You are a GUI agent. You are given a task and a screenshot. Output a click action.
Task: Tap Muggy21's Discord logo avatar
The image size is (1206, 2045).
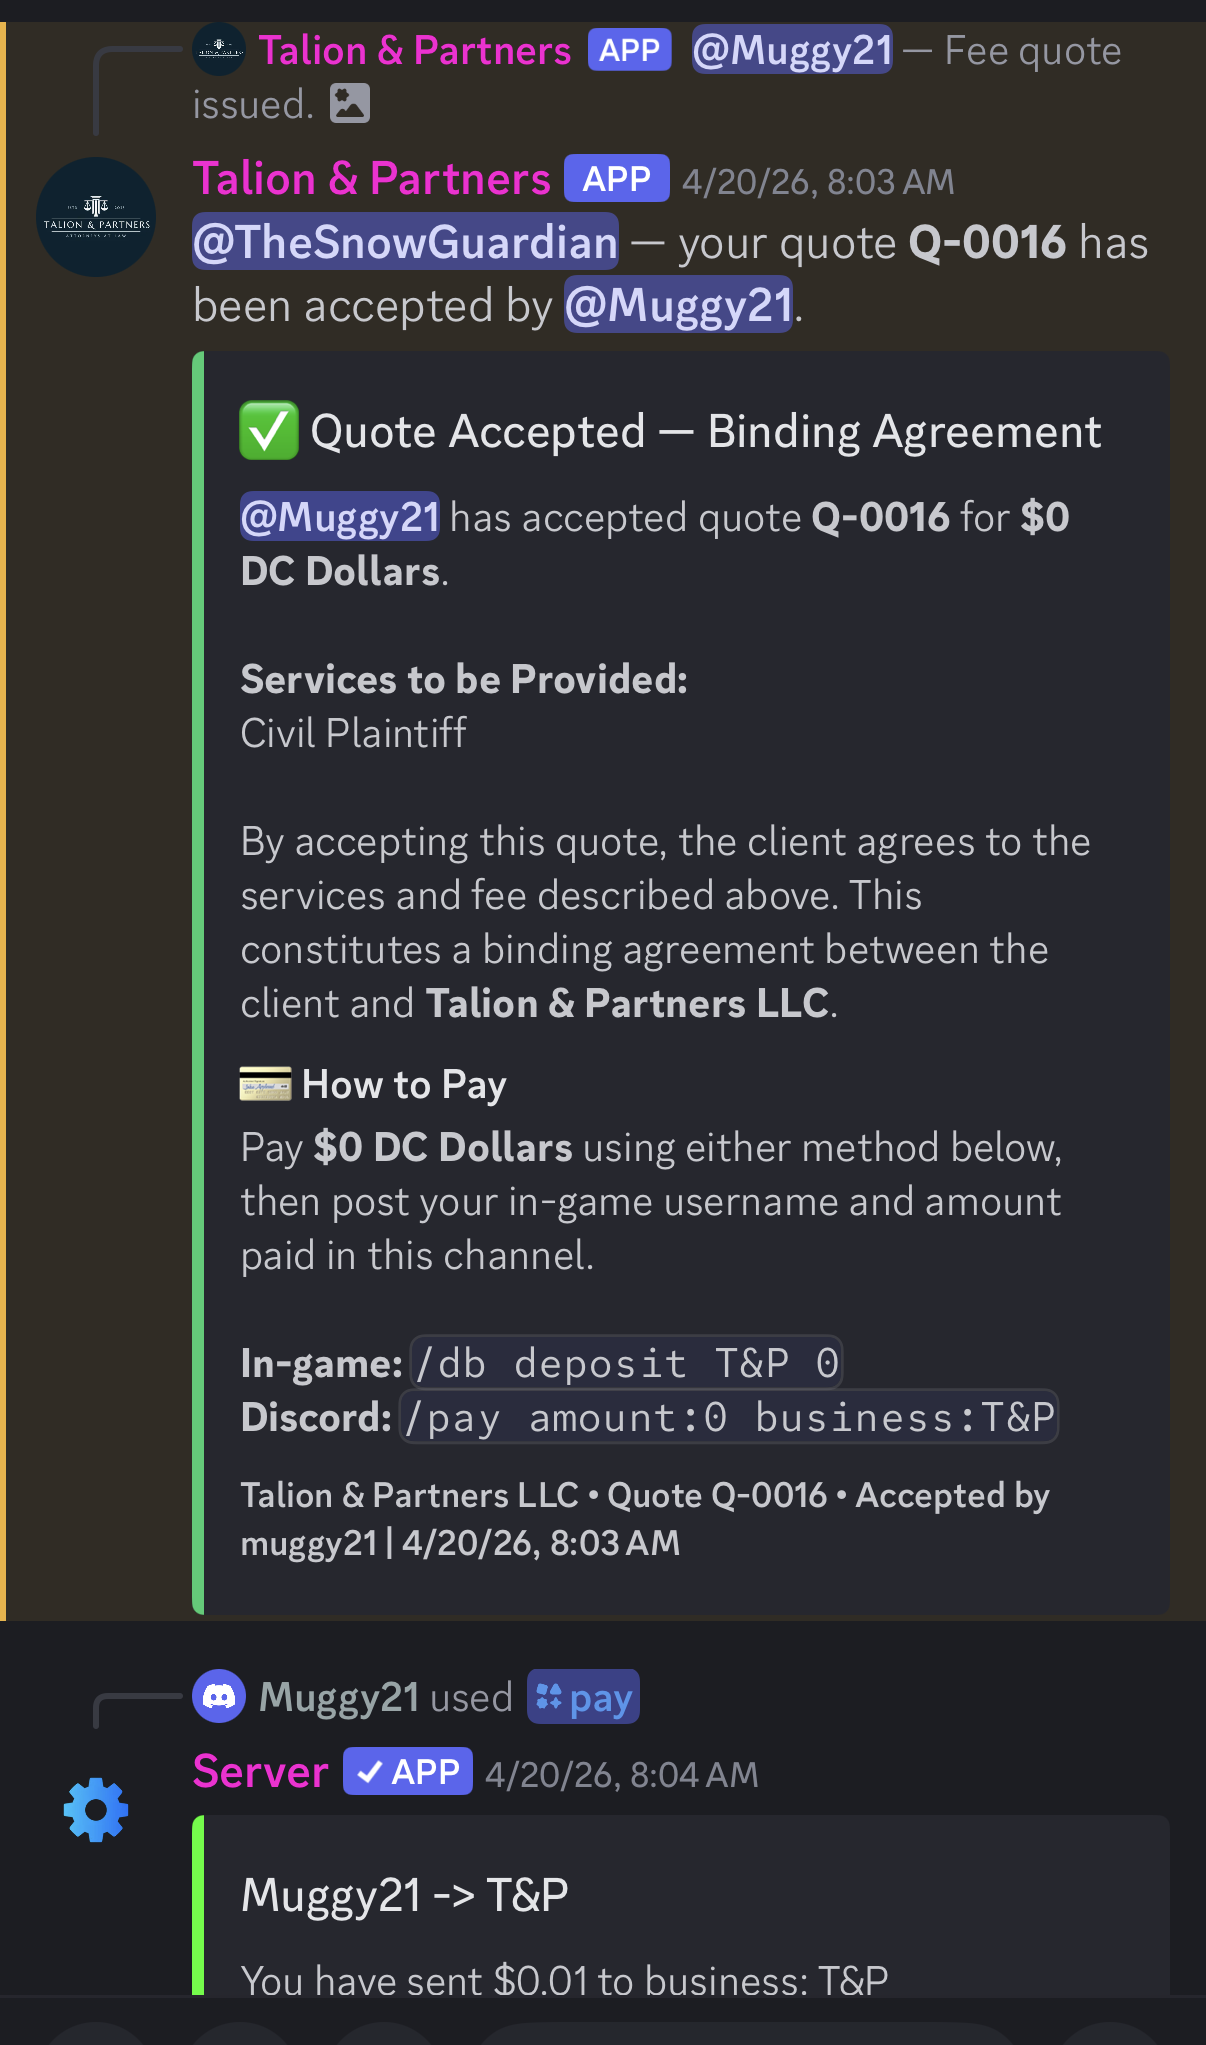pos(219,1697)
